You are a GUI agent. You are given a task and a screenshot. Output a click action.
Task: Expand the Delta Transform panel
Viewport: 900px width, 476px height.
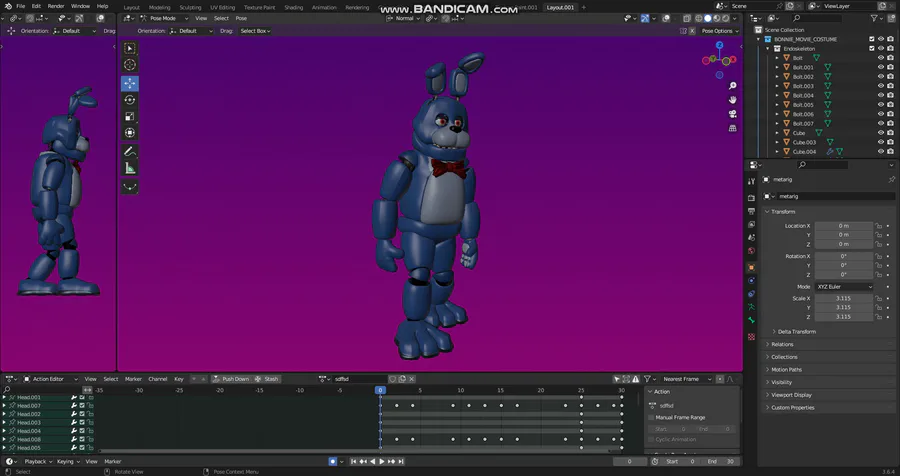pos(797,332)
